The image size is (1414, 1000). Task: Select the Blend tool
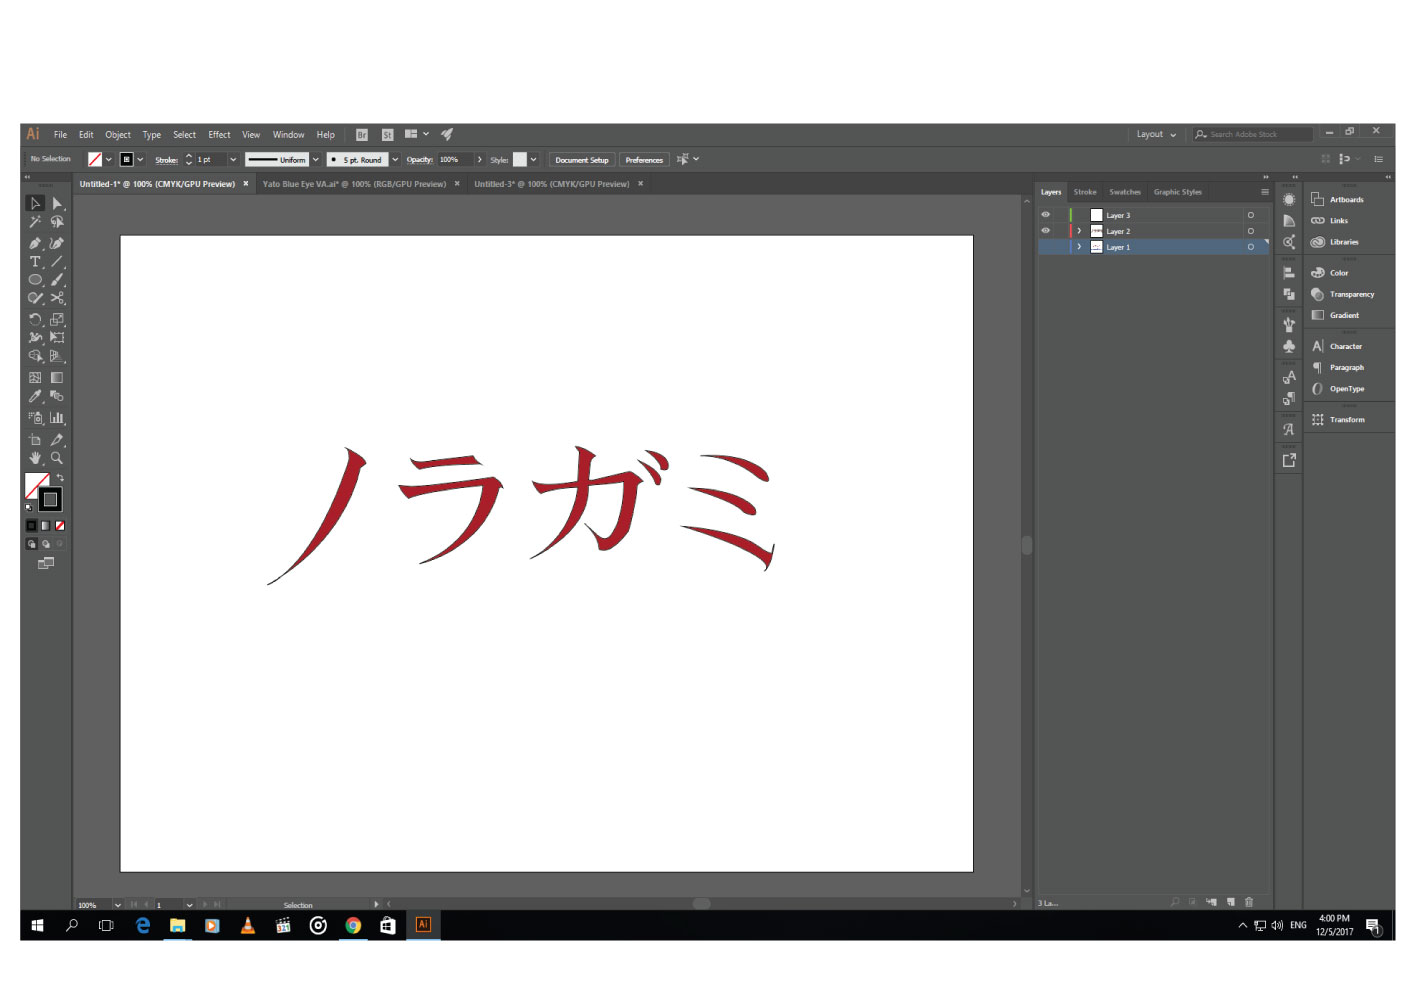point(57,396)
